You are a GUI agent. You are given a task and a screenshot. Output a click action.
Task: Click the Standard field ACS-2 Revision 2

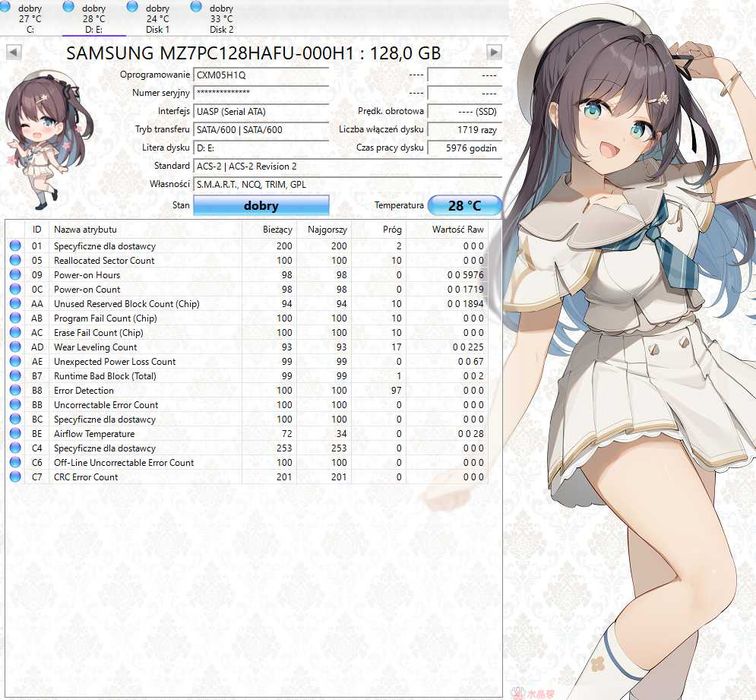347,166
